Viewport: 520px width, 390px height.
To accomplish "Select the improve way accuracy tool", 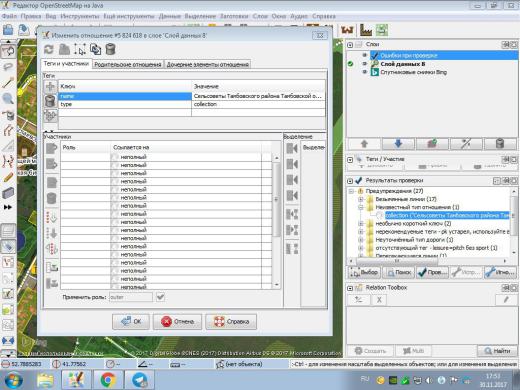I will (x=8, y=161).
